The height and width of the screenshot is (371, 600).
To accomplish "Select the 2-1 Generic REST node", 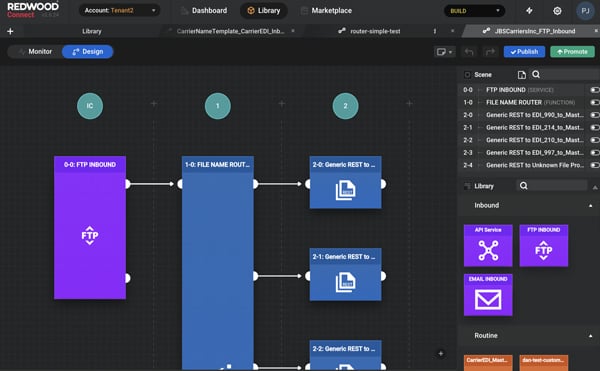I will click(x=346, y=274).
